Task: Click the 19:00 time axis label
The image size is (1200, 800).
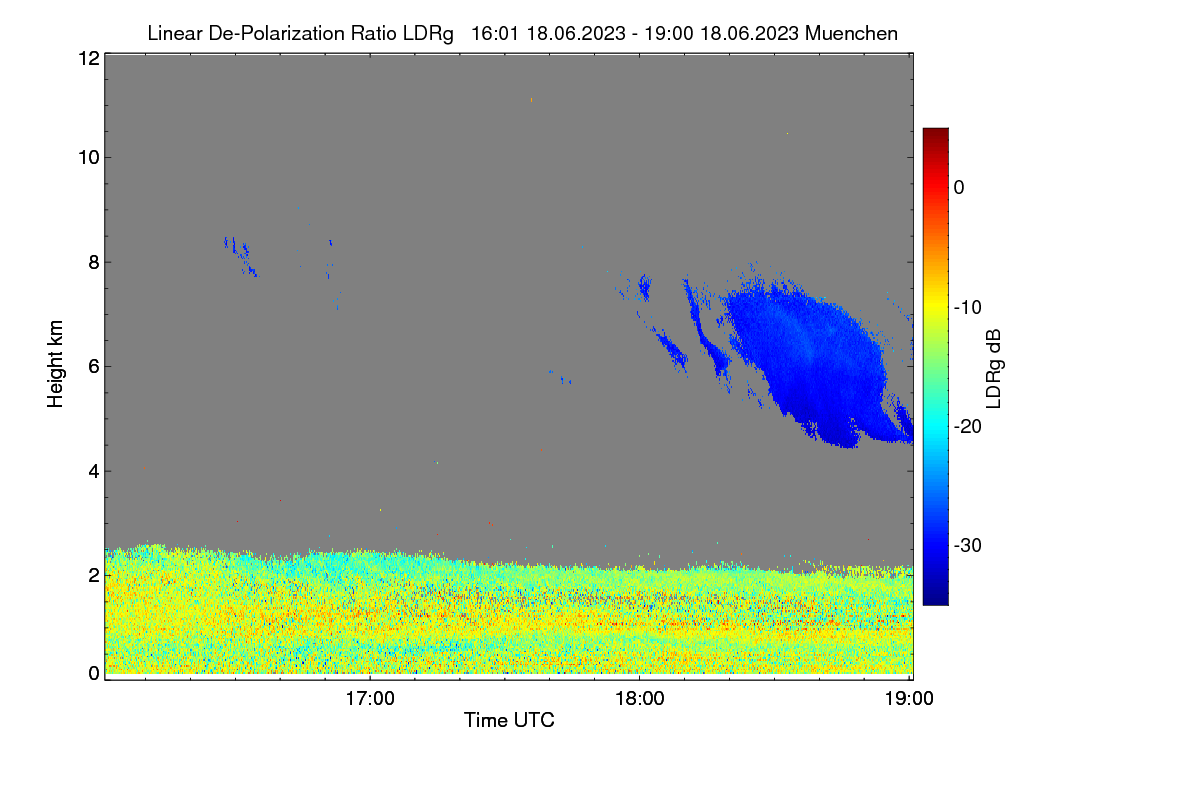Action: tap(908, 699)
